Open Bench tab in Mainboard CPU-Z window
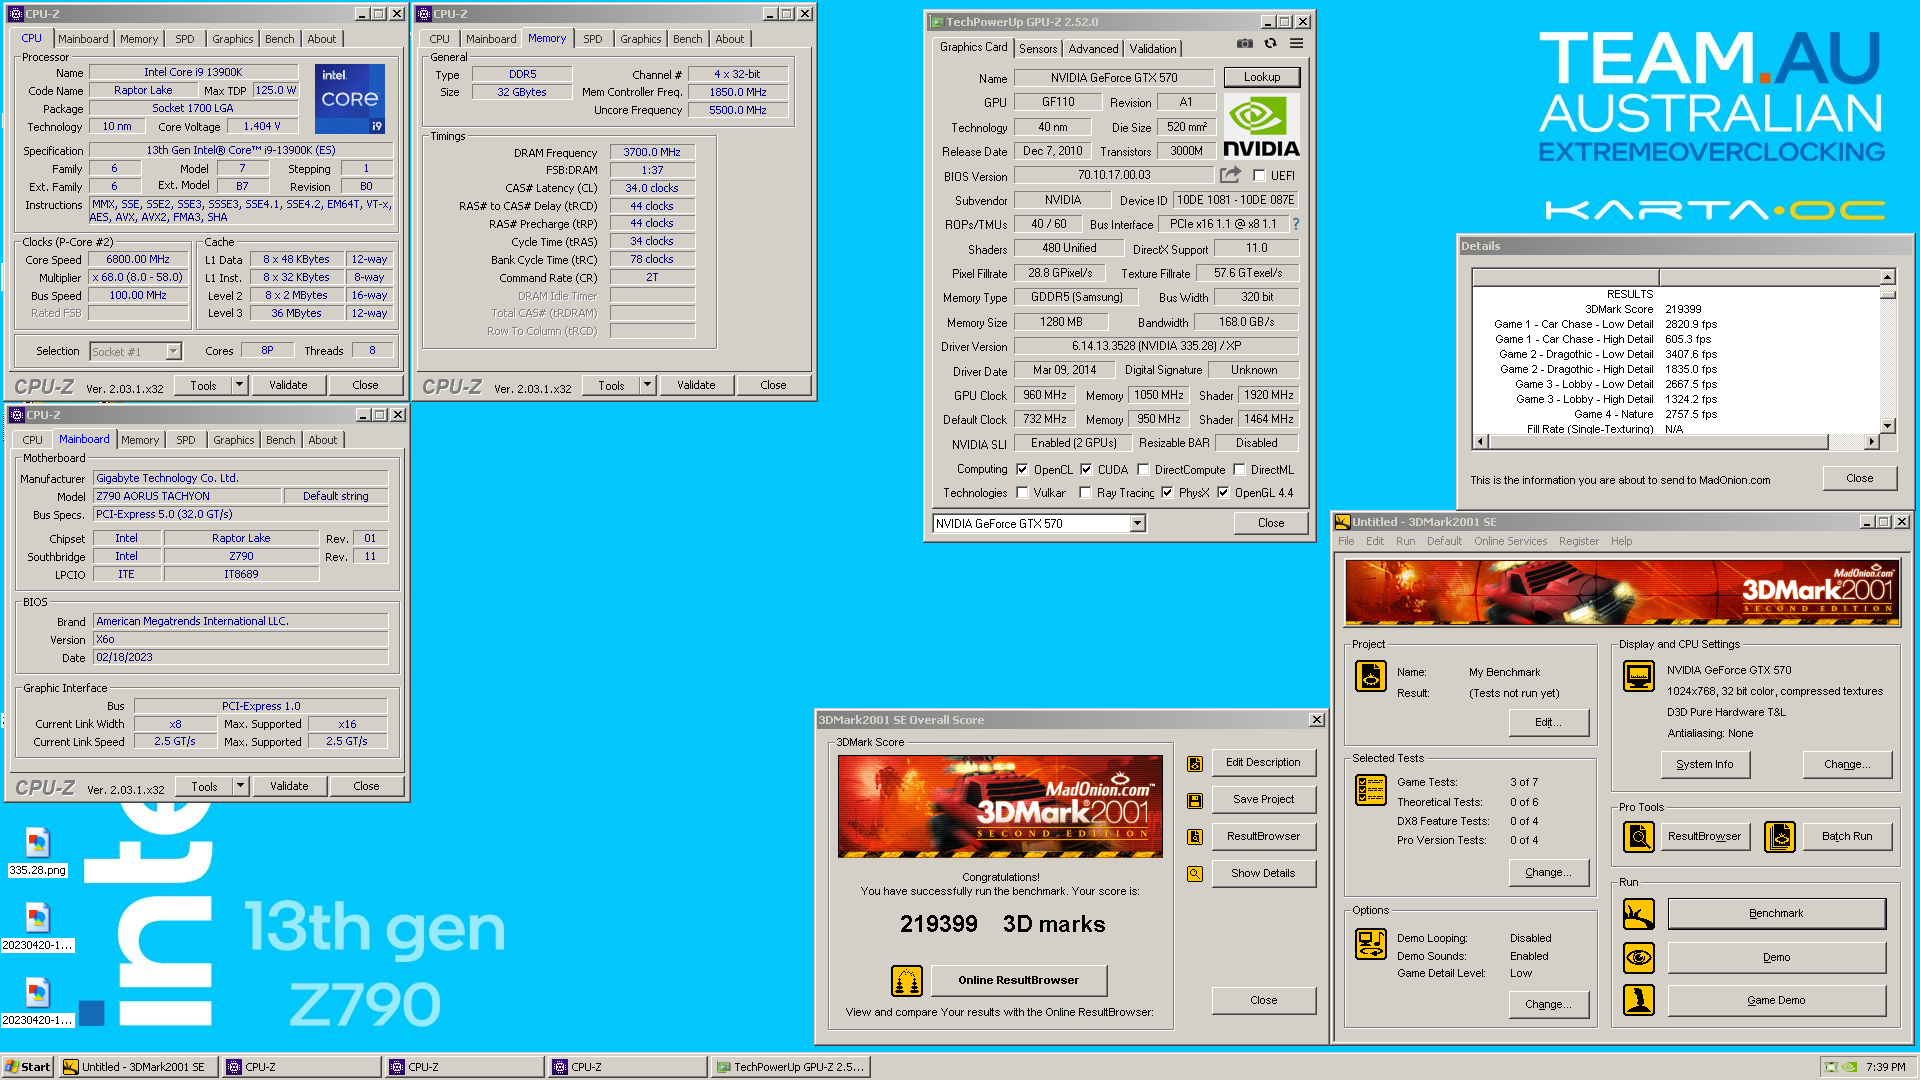The image size is (1920, 1080). (x=281, y=440)
